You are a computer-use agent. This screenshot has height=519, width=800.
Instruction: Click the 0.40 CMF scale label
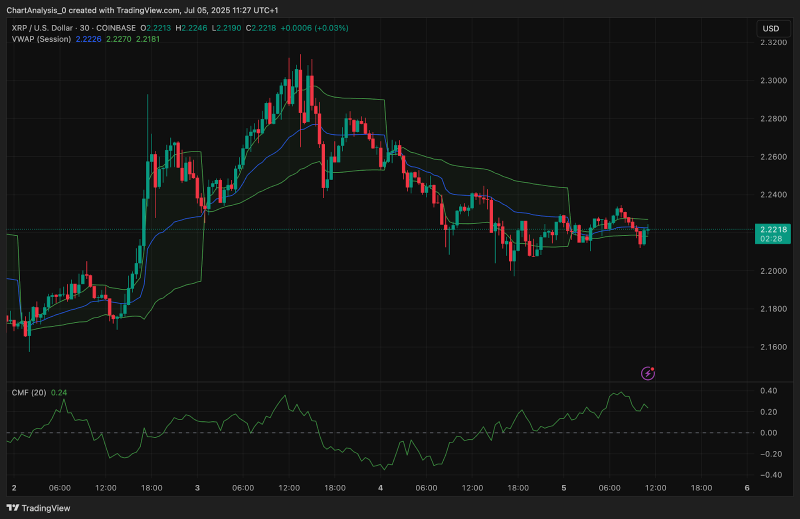point(769,391)
